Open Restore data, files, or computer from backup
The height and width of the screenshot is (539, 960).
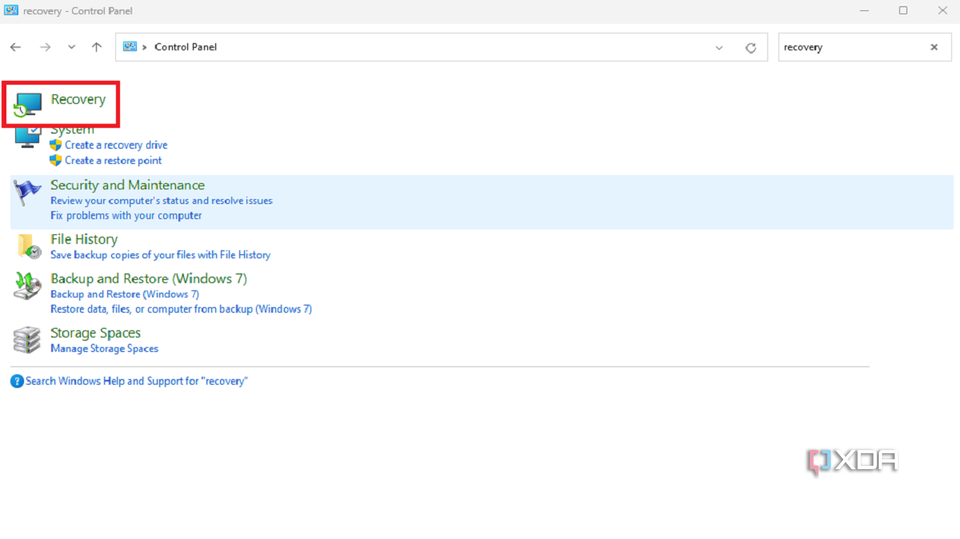coord(181,309)
